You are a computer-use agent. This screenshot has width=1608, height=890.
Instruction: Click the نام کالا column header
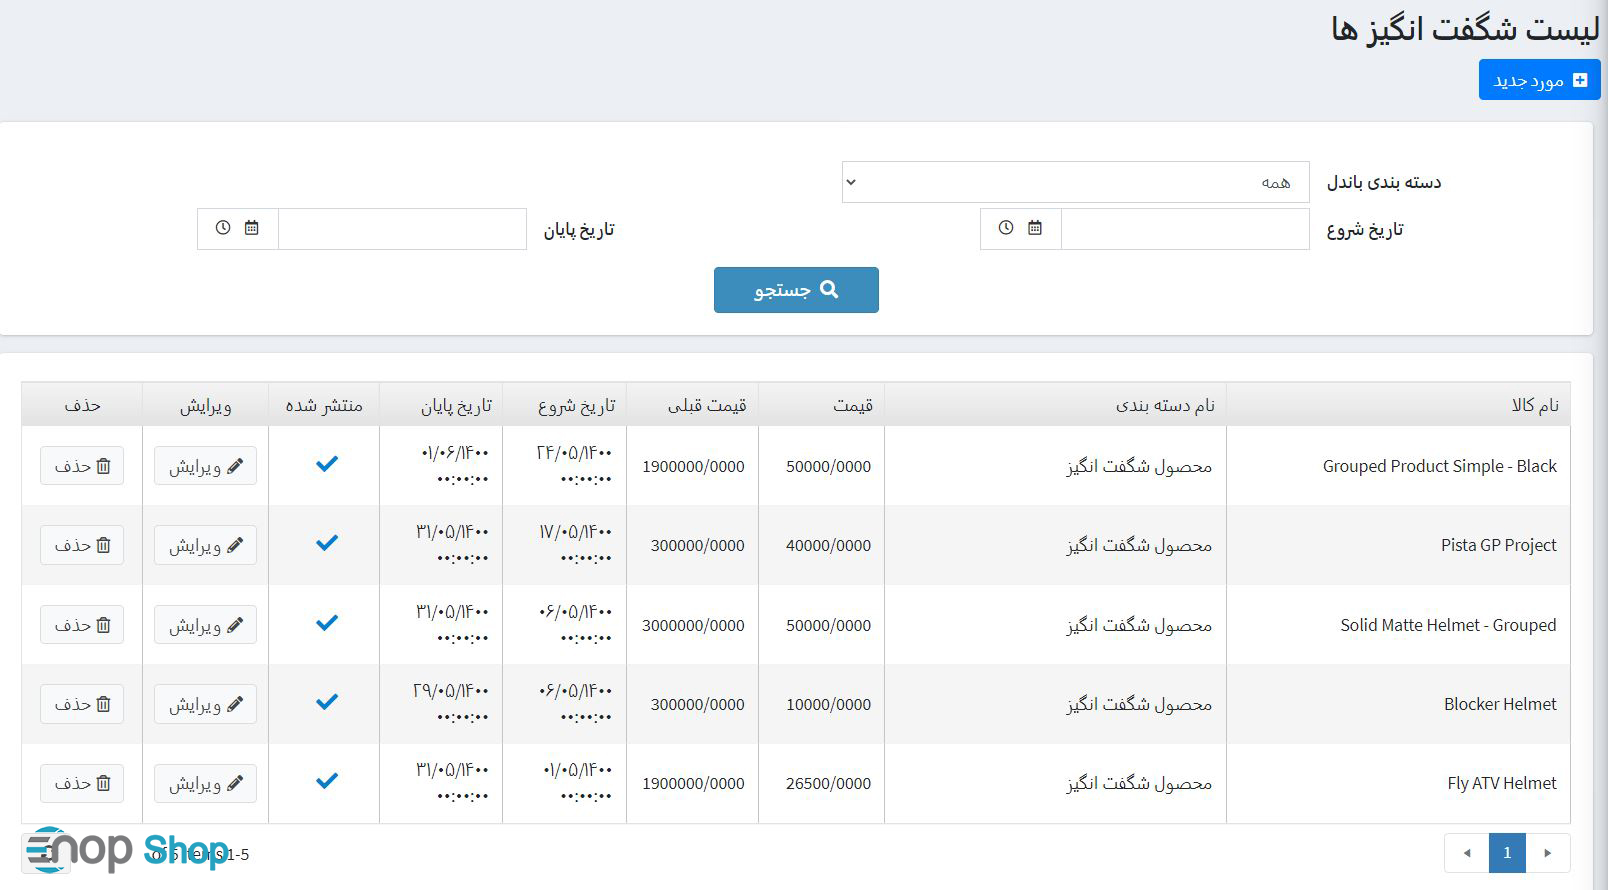pos(1398,405)
